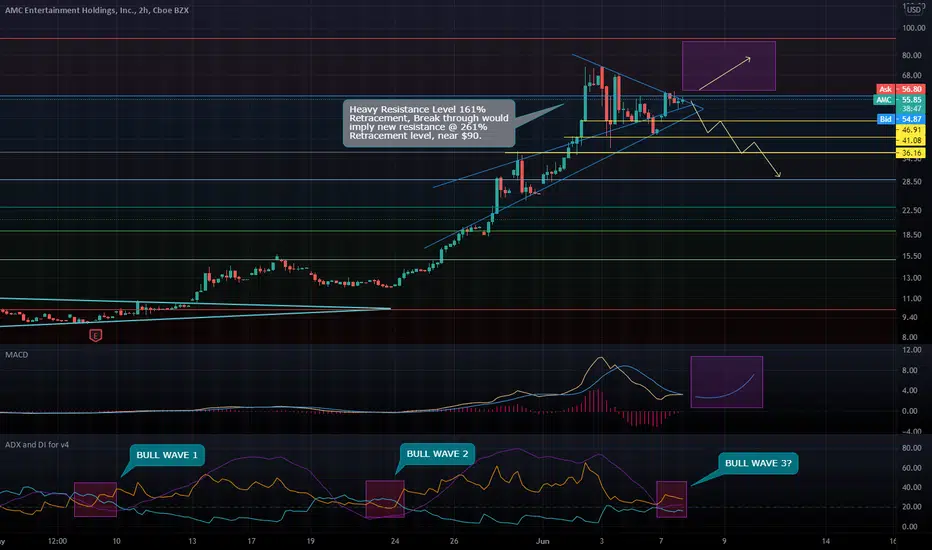Click the 12:00 time axis label
This screenshot has width=932, height=550.
click(58, 542)
